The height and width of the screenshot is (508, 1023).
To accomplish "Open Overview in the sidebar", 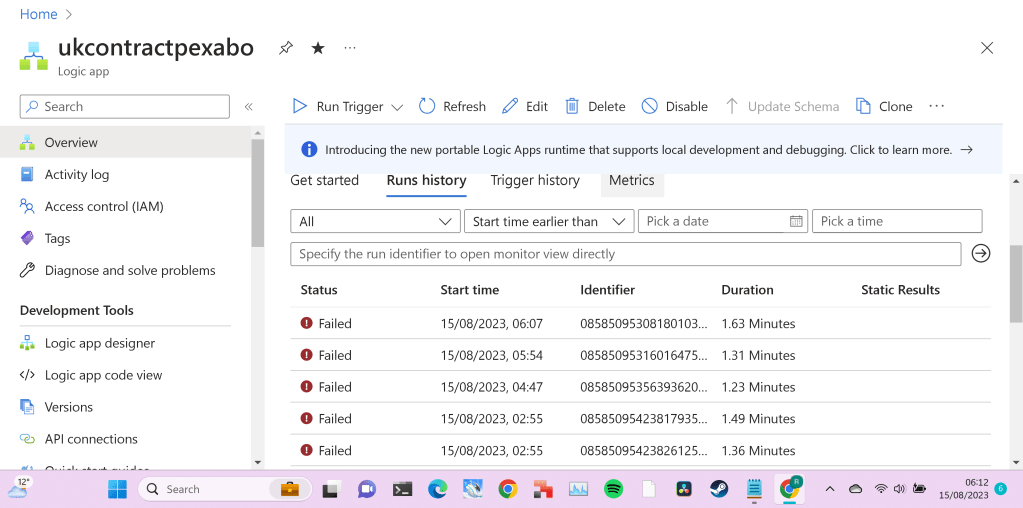I will [125, 142].
